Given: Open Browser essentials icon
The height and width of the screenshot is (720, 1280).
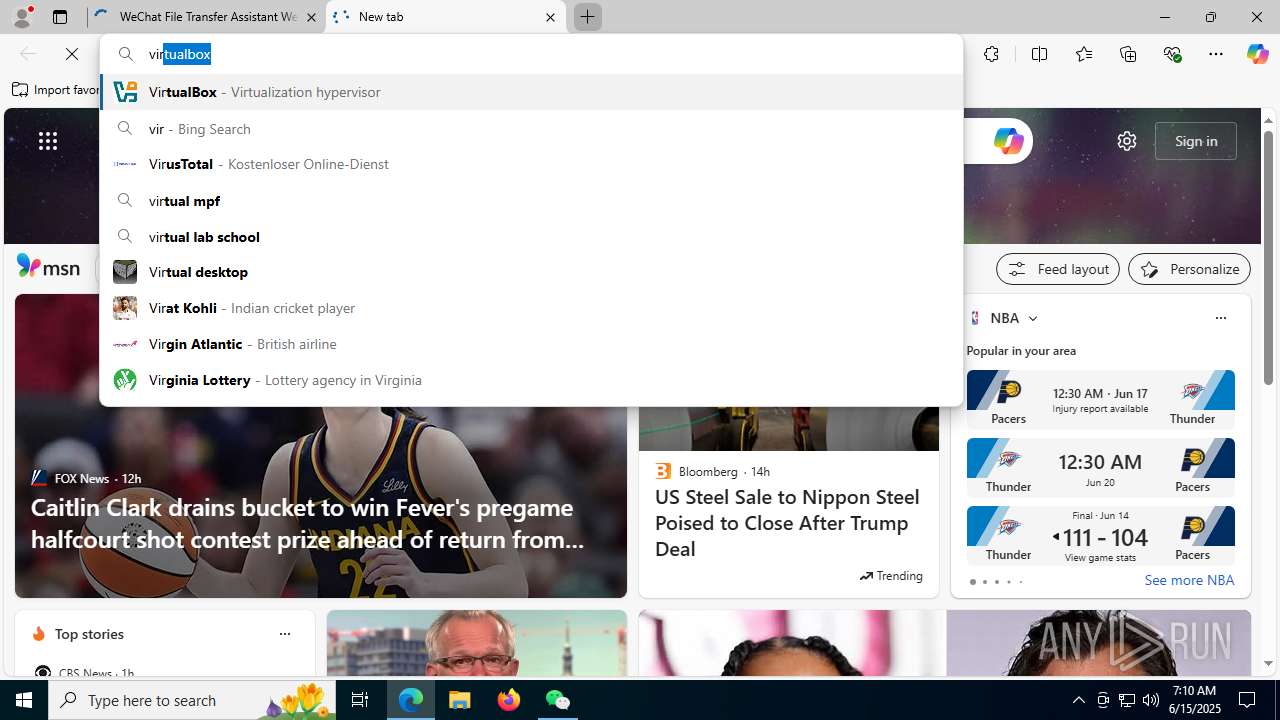Looking at the screenshot, I should pos(1172,54).
